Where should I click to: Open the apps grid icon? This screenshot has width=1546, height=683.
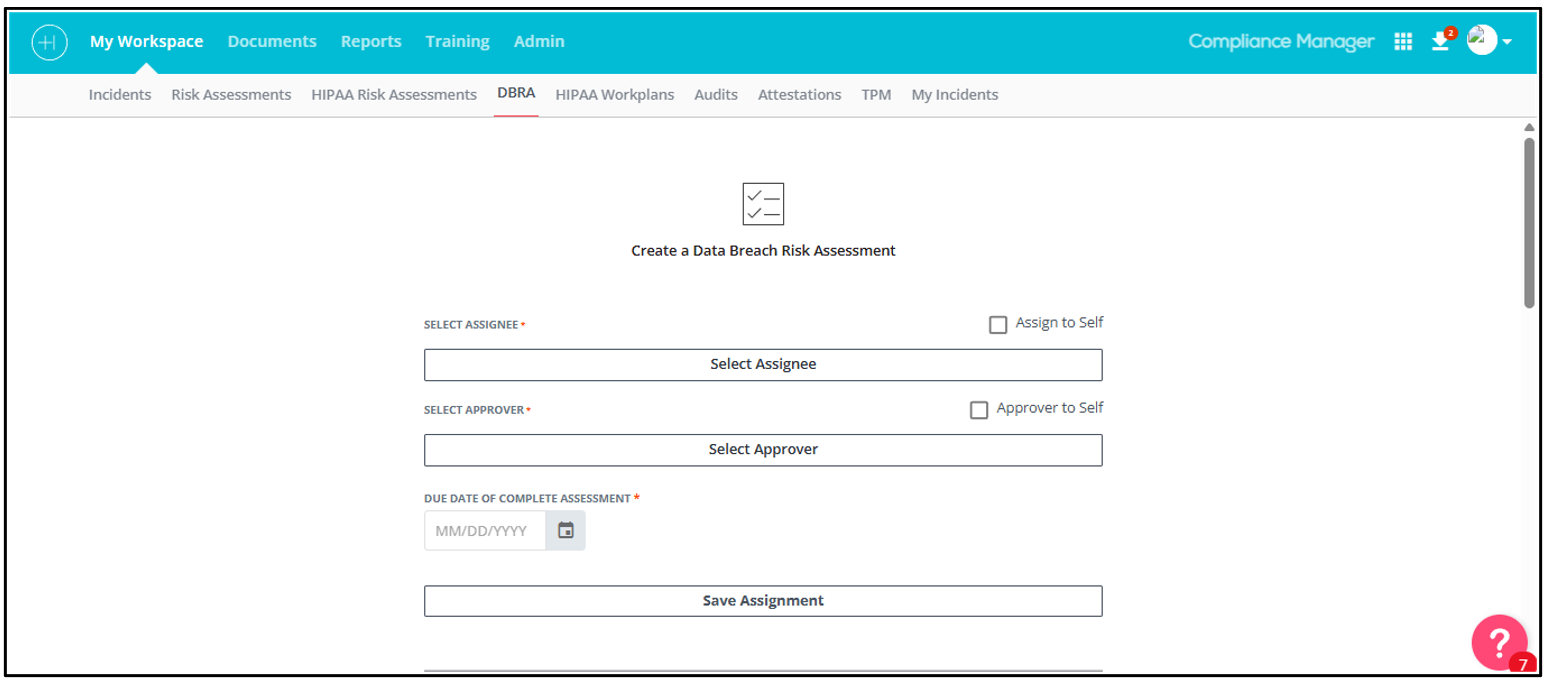pos(1403,41)
